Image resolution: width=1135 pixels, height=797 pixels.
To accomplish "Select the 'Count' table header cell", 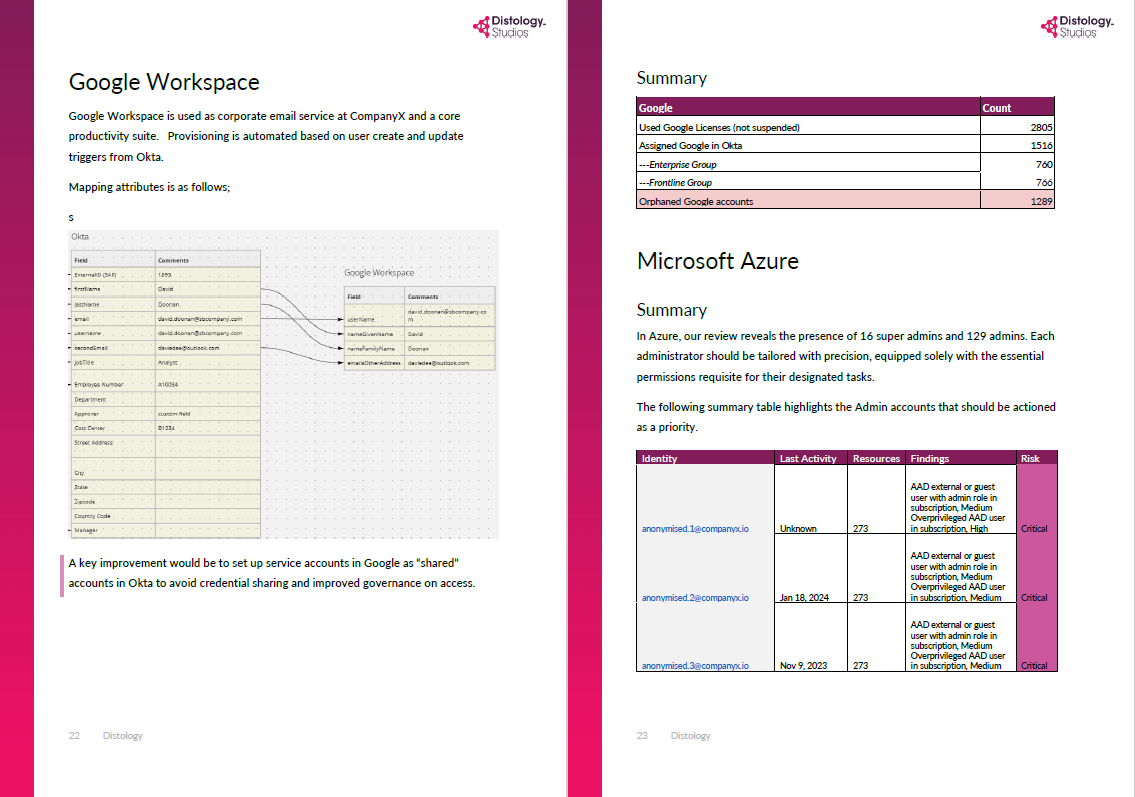I will 1017,107.
